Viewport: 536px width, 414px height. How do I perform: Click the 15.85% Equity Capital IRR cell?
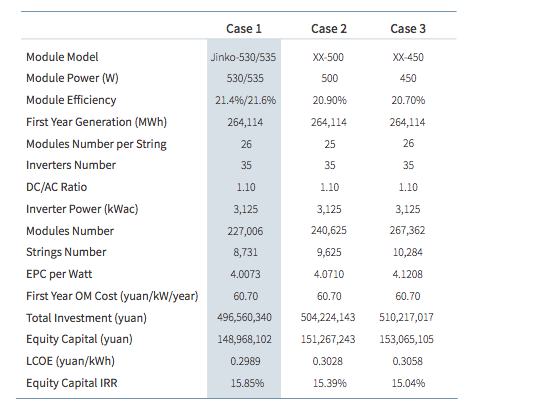[x=247, y=383]
